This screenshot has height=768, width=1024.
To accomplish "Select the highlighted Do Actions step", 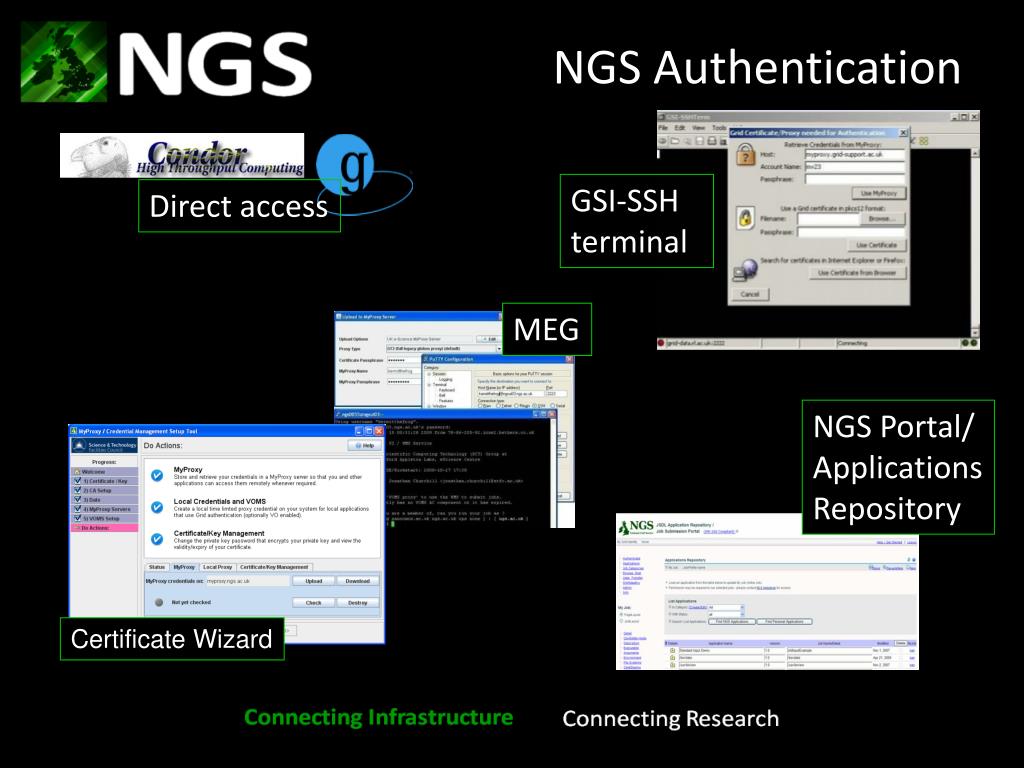I will pyautogui.click(x=104, y=528).
